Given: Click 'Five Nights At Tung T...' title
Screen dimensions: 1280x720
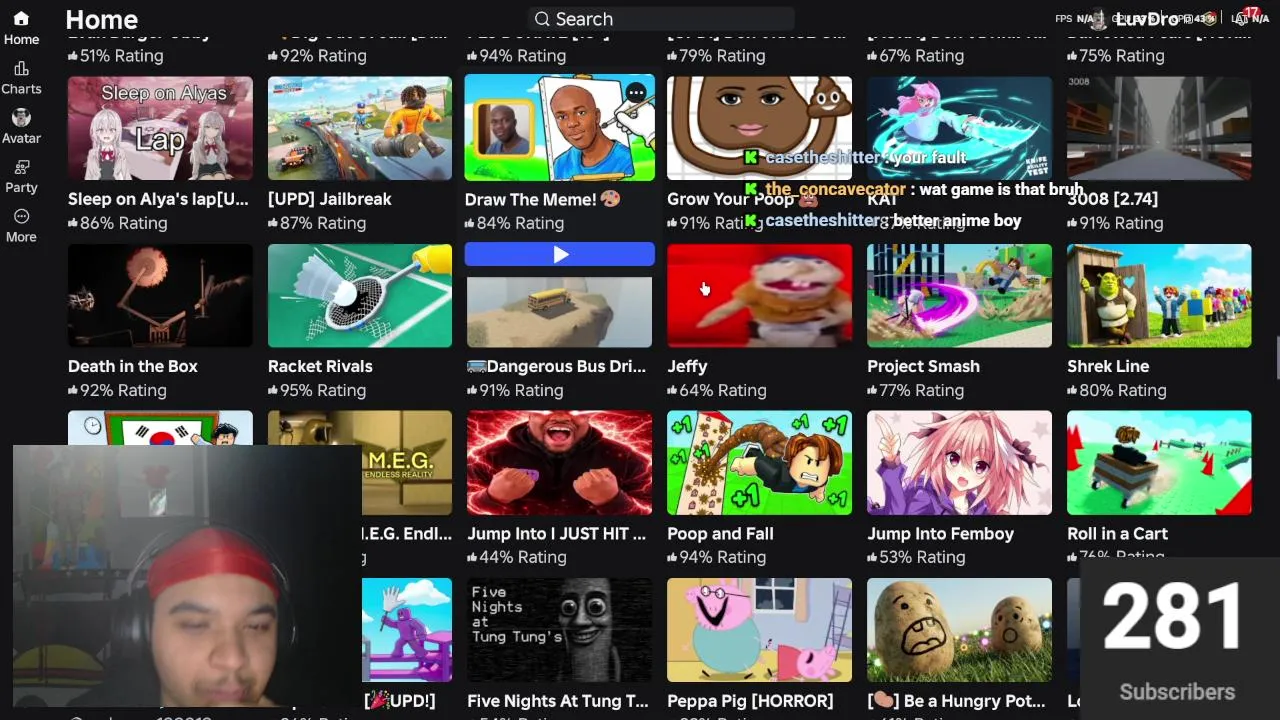Looking at the screenshot, I should click(558, 701).
